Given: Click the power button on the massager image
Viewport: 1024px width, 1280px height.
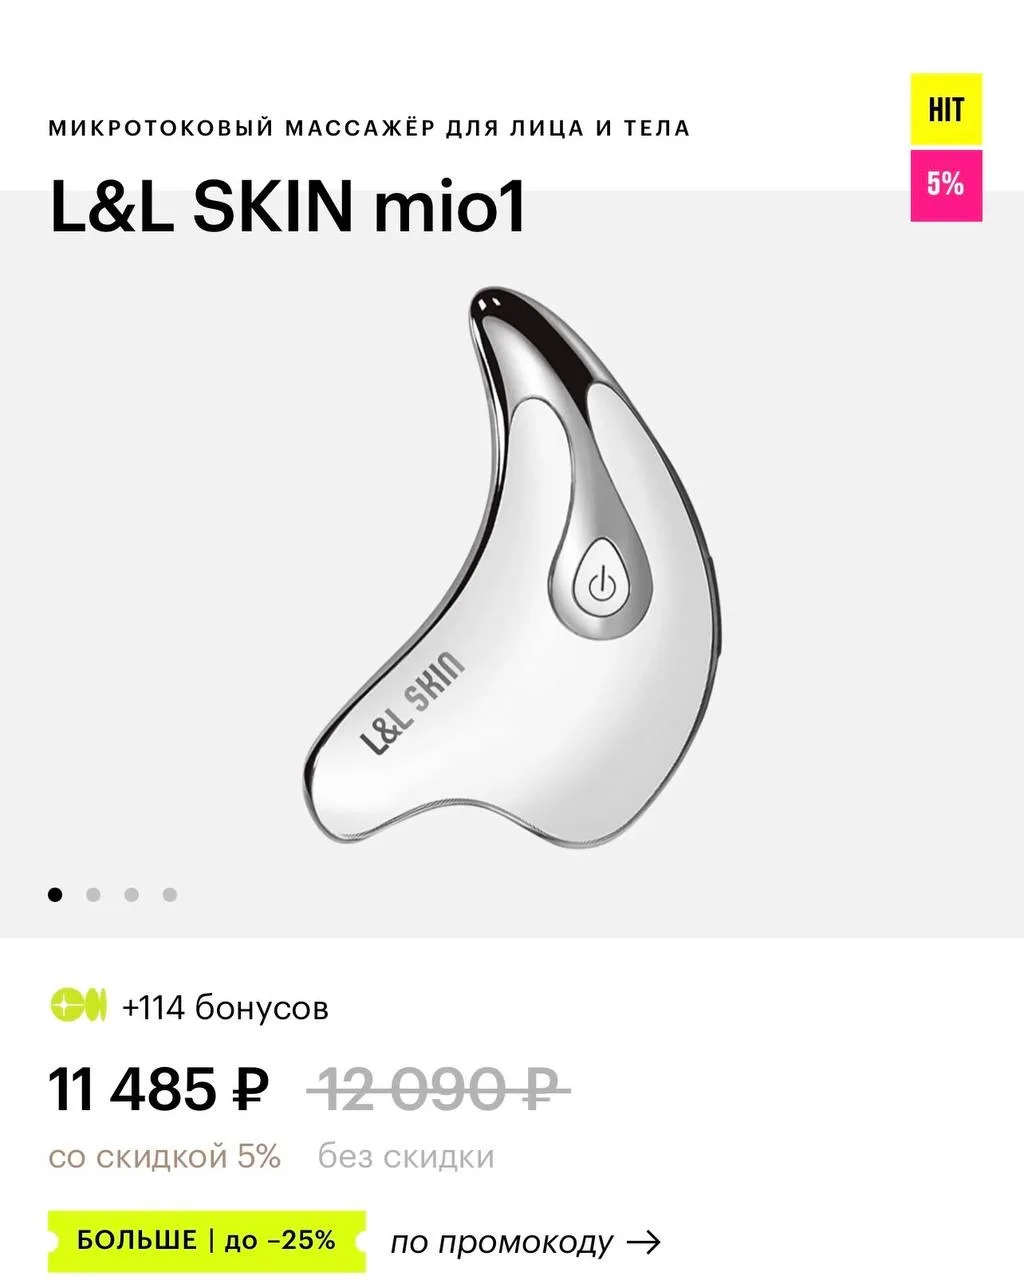Looking at the screenshot, I should coord(599,586).
